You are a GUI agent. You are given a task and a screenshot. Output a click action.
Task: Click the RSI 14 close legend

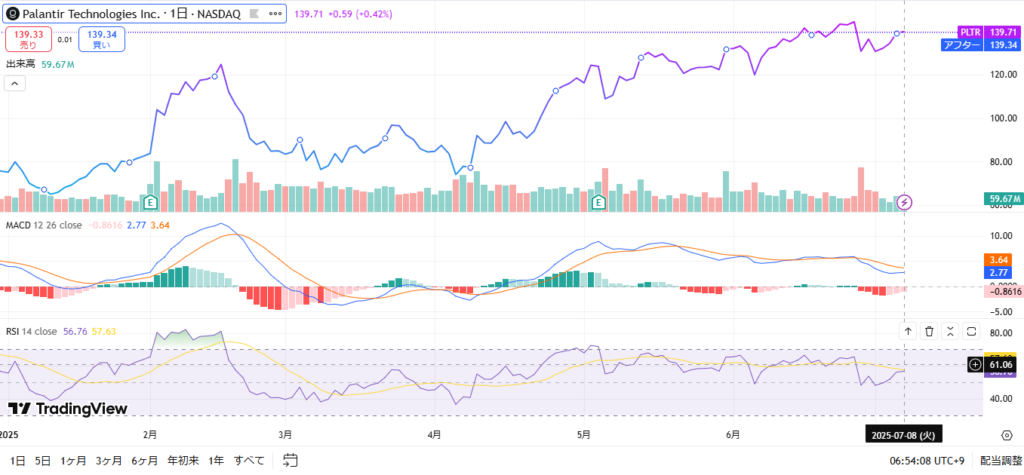[x=31, y=331]
